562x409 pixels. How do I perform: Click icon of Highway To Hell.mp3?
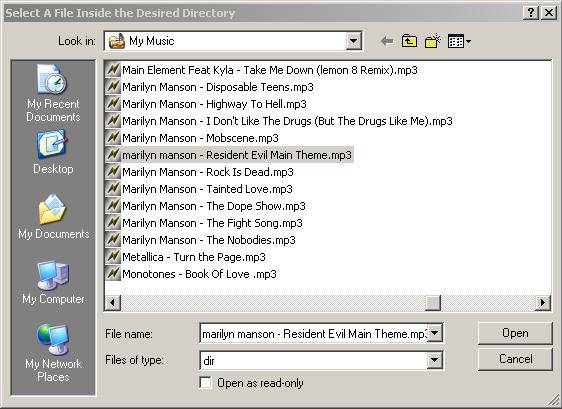coord(113,103)
